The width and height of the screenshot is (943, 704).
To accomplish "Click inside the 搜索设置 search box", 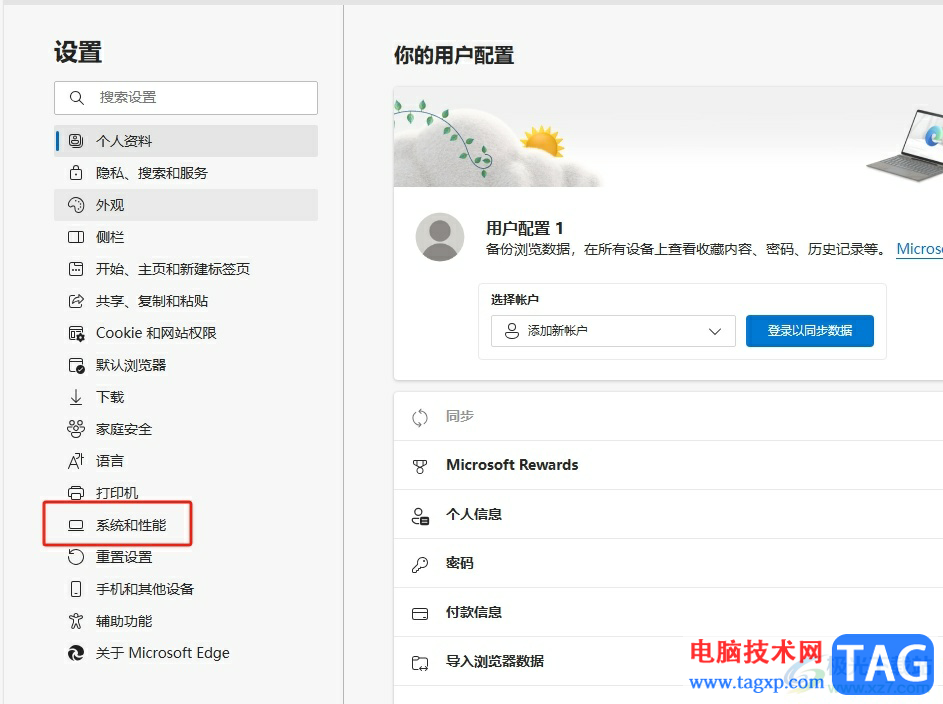I will tap(185, 98).
